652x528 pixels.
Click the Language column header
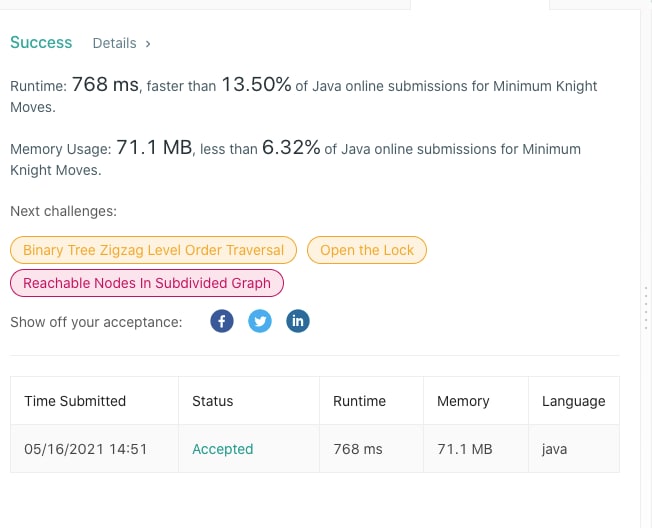tap(573, 401)
